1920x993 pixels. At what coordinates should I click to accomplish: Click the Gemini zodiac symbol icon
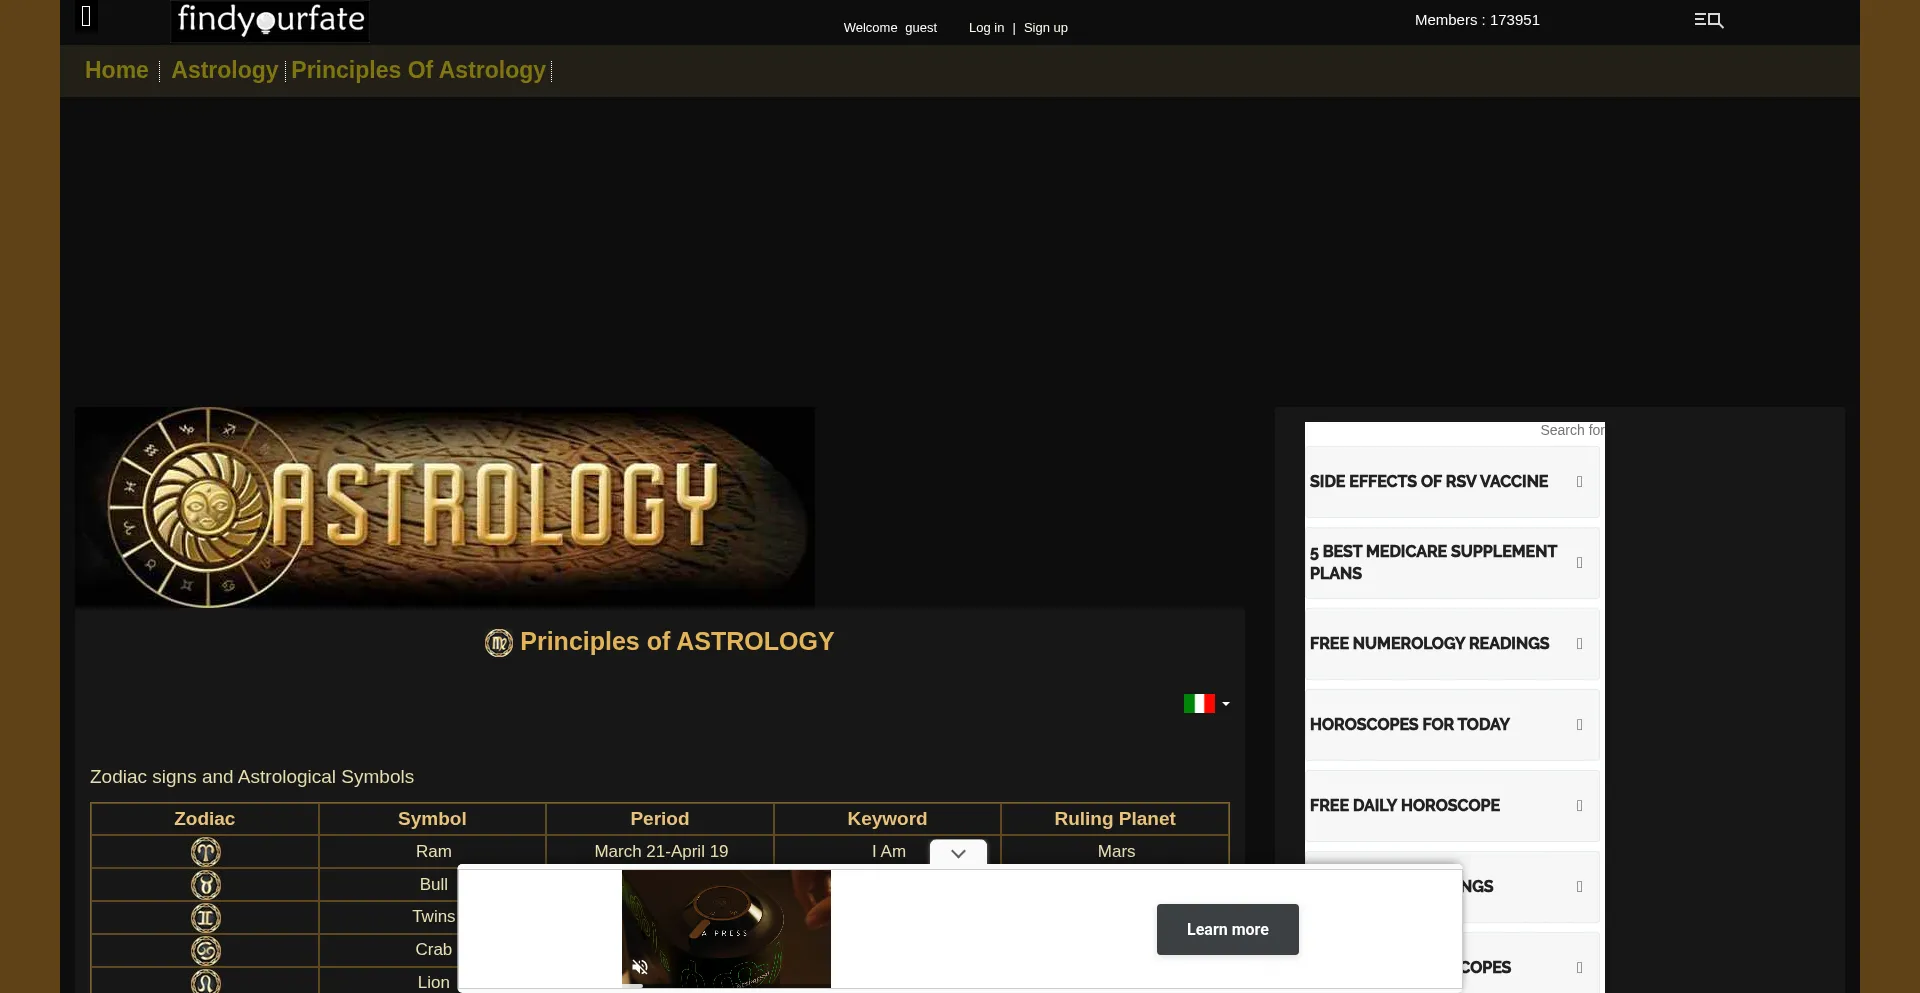coord(205,917)
